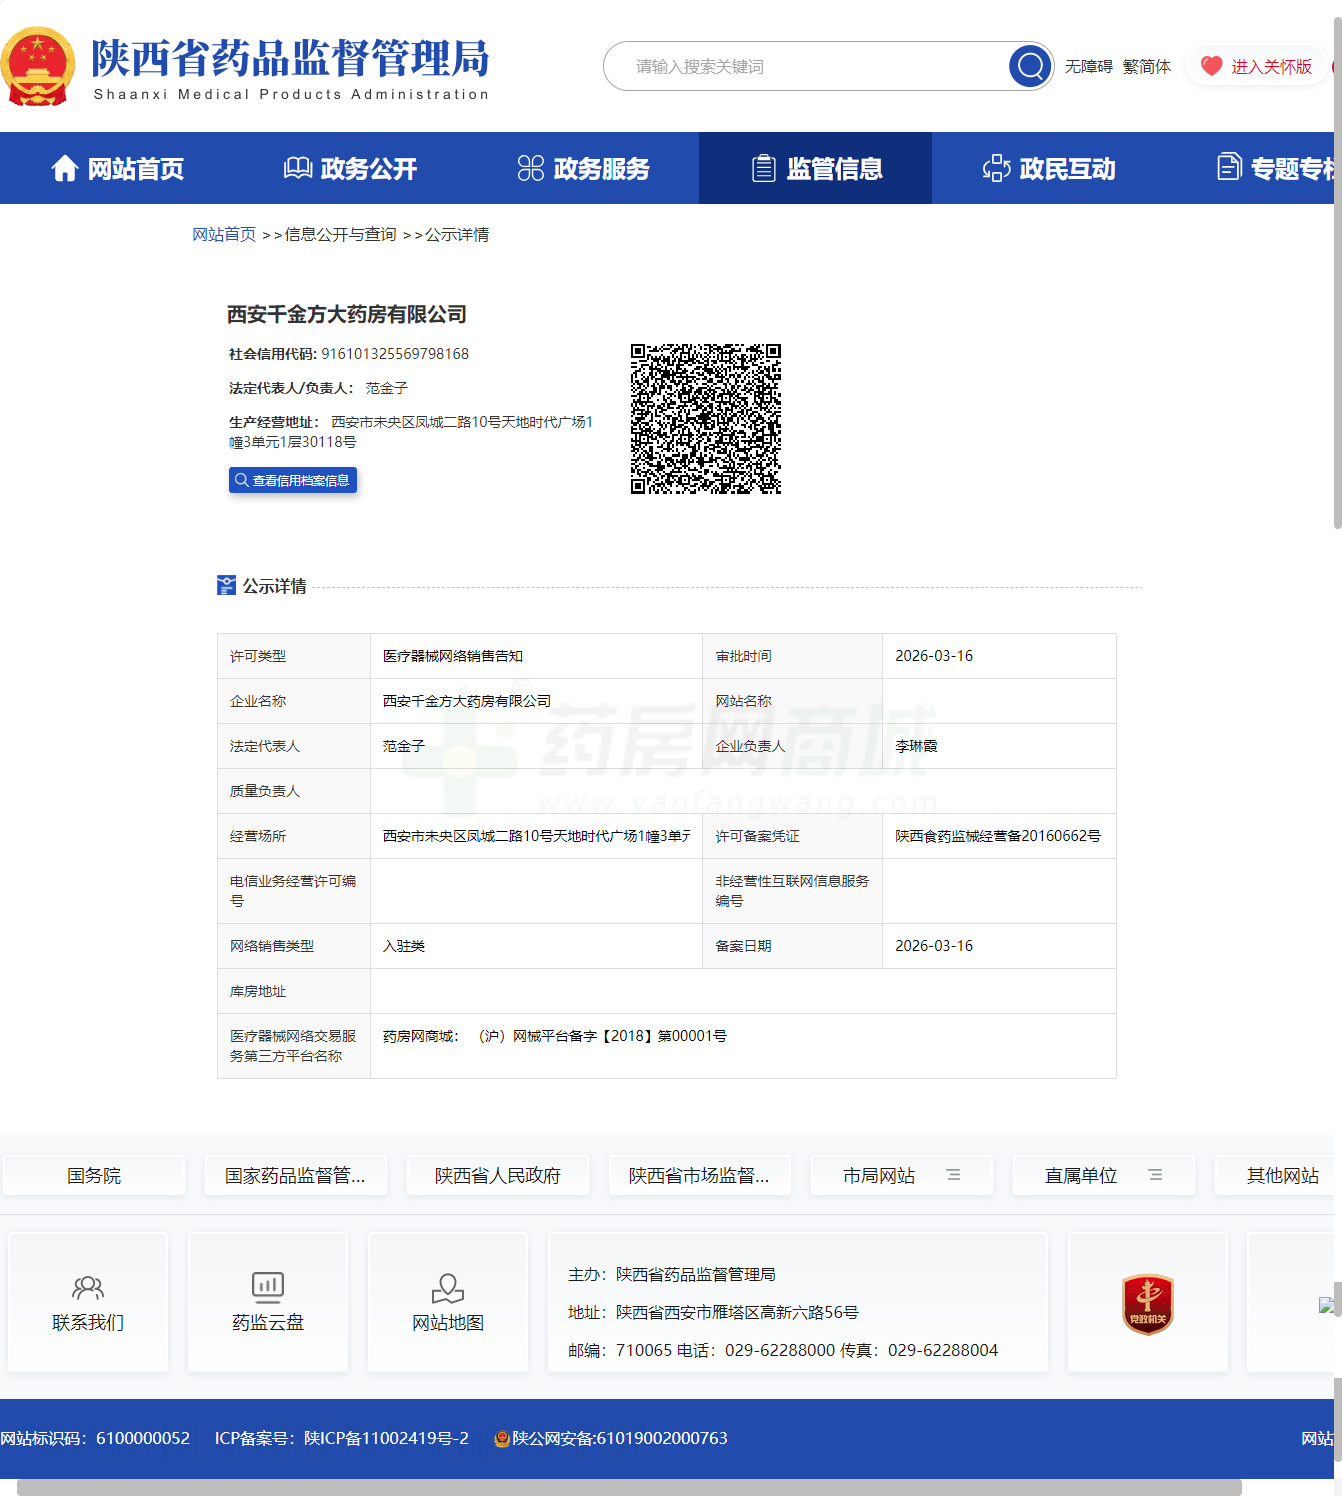1342x1496 pixels.
Task: Click the QR code image
Action: pyautogui.click(x=705, y=419)
